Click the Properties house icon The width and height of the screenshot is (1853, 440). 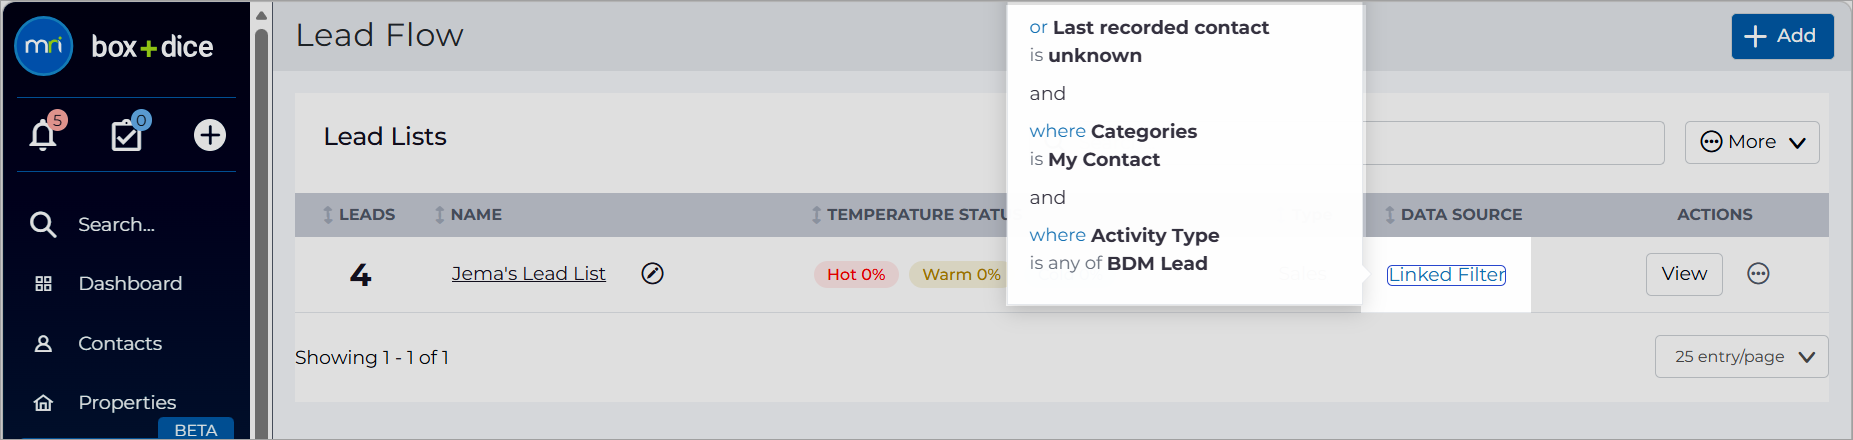point(43,402)
